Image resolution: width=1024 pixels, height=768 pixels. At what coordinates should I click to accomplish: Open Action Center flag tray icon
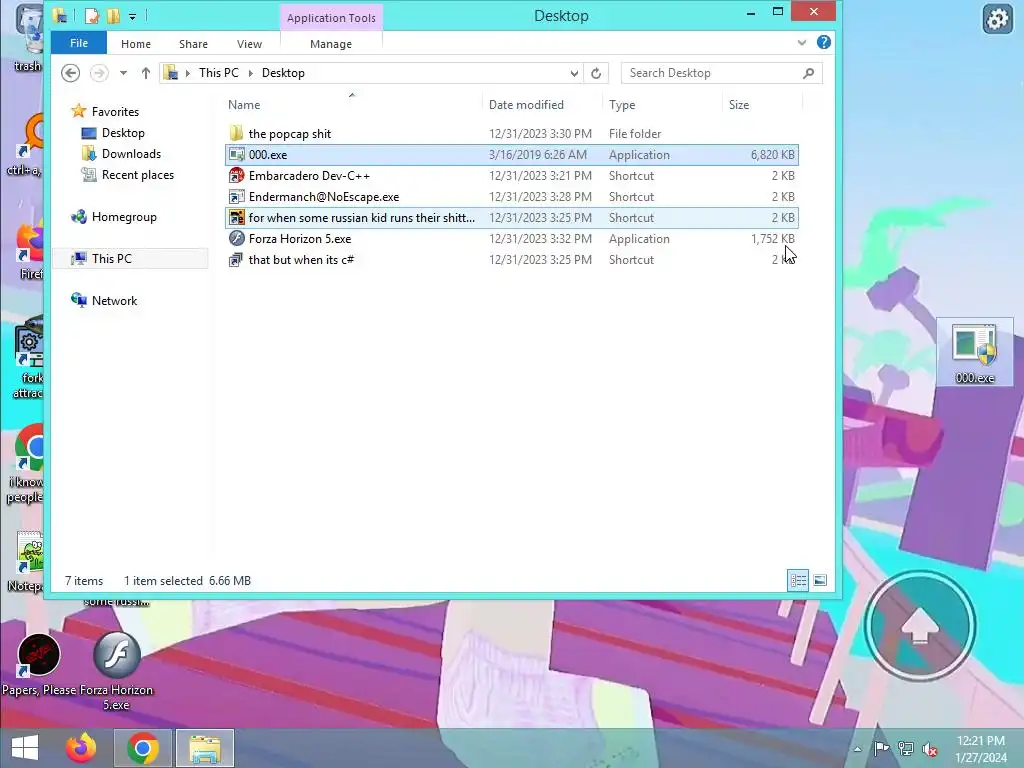click(881, 748)
